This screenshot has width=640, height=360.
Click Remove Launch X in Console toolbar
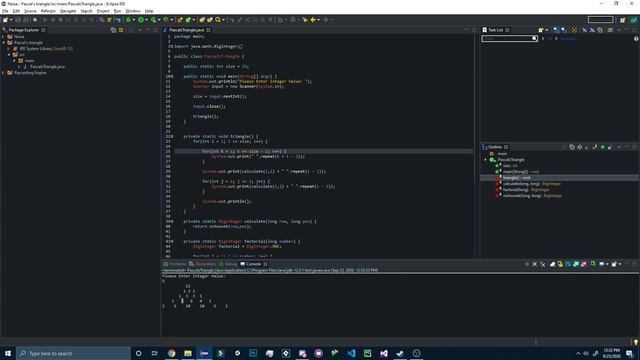tap(535, 264)
